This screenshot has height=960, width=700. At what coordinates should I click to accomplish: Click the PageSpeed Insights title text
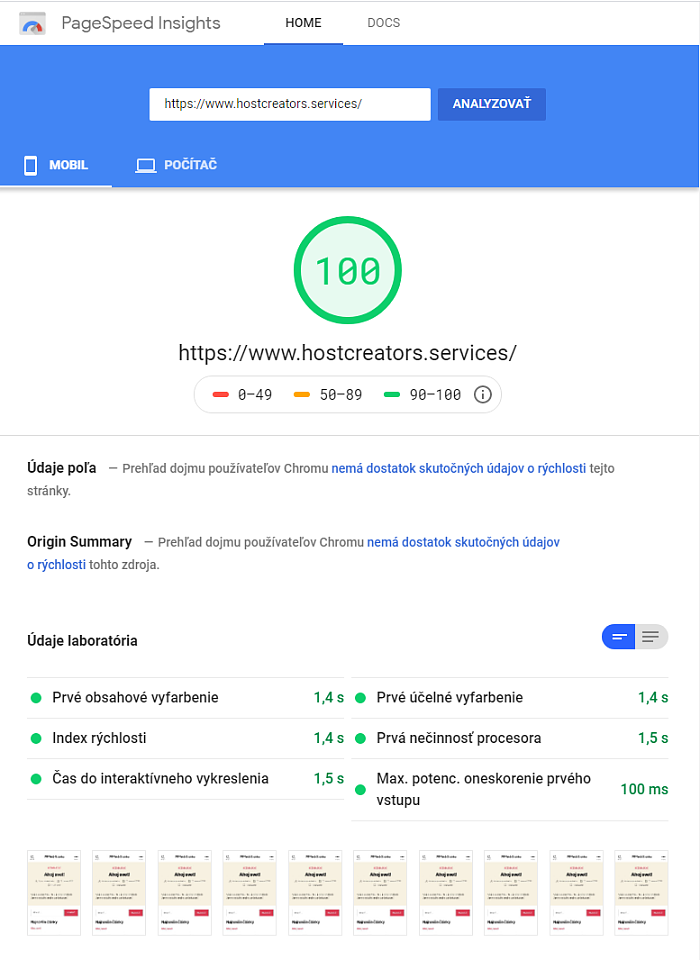[141, 23]
